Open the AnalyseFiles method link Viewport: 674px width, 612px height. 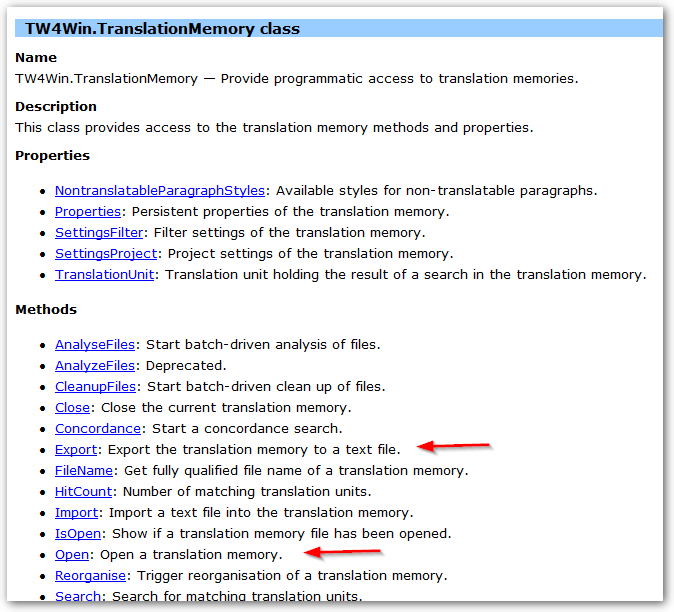point(95,345)
